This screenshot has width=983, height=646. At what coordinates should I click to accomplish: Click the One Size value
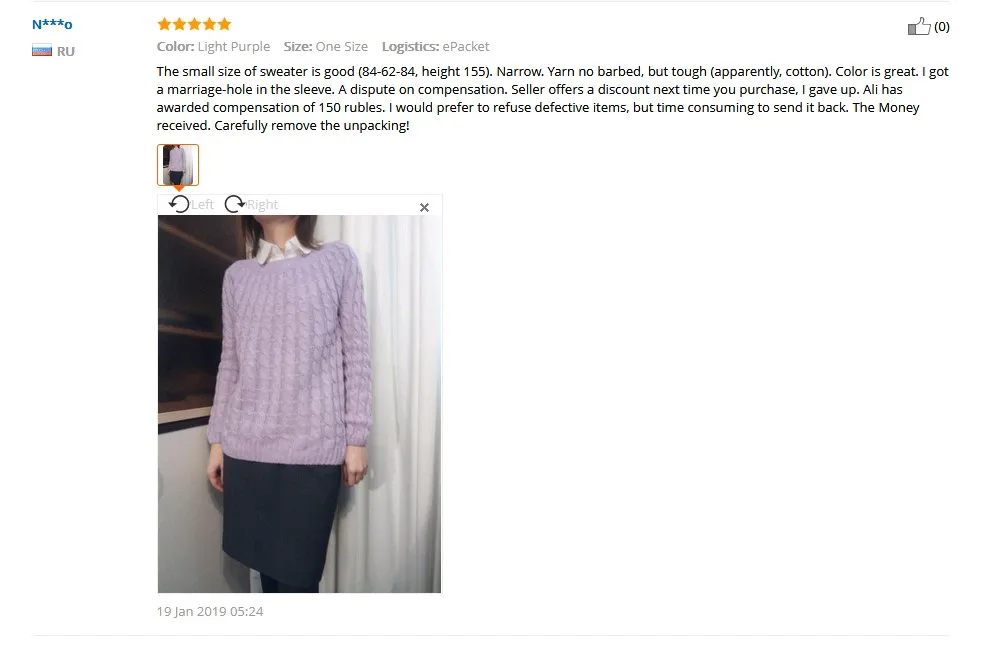pyautogui.click(x=342, y=46)
